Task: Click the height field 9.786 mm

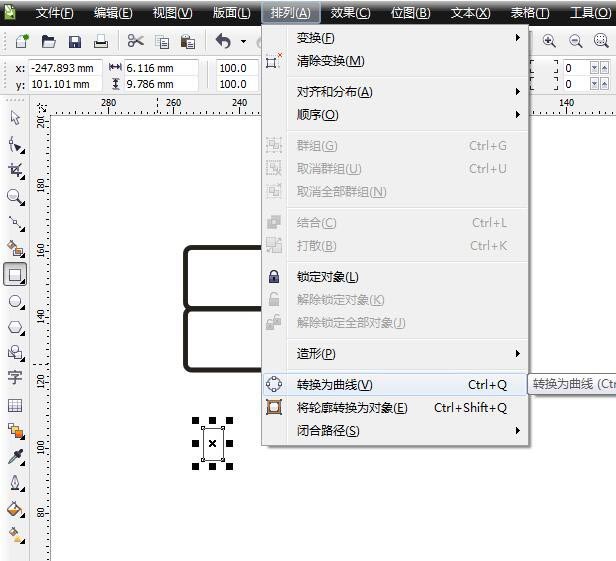Action: coord(161,84)
